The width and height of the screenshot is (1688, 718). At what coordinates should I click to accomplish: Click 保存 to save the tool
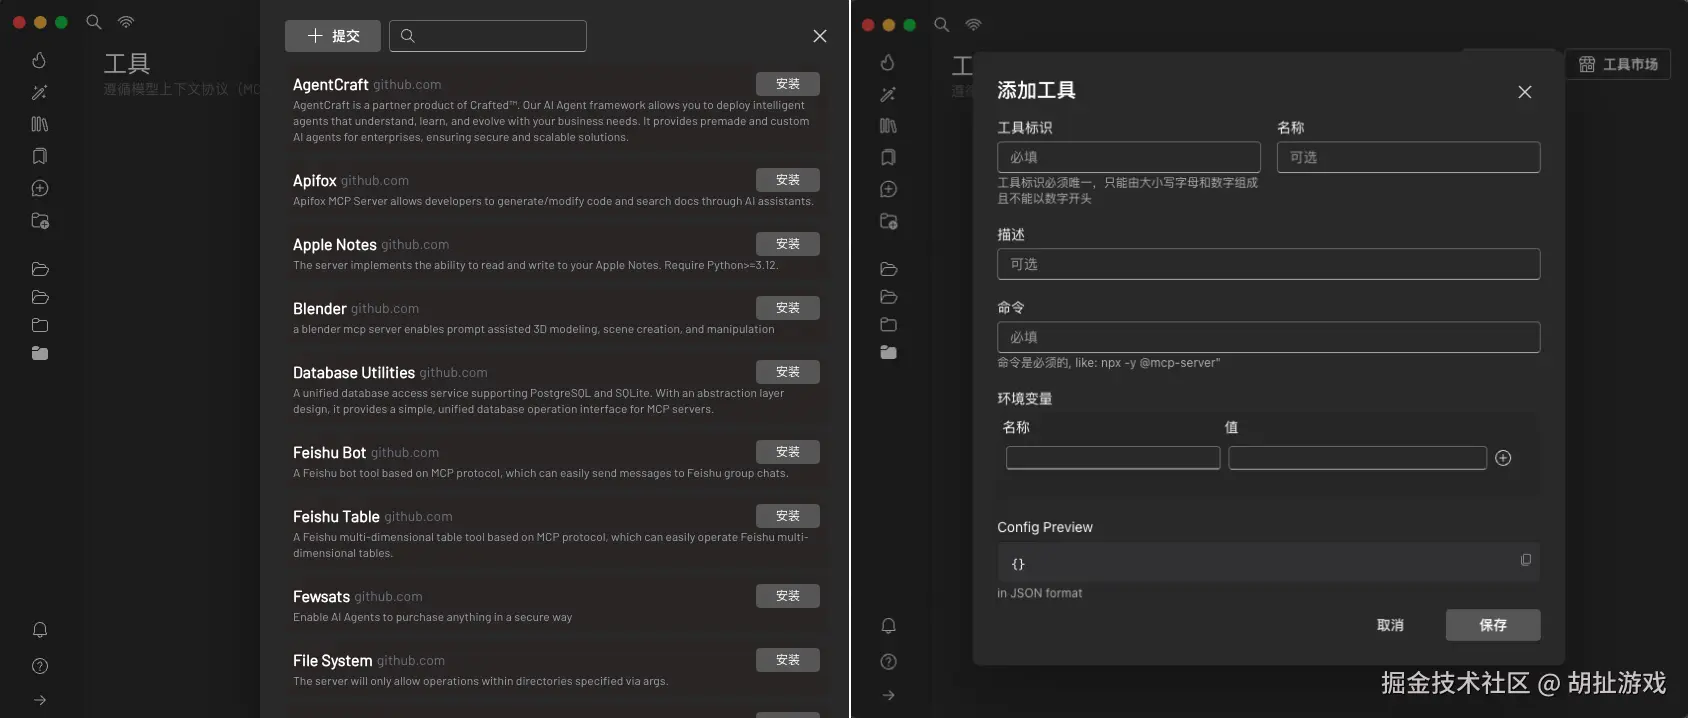coord(1493,625)
